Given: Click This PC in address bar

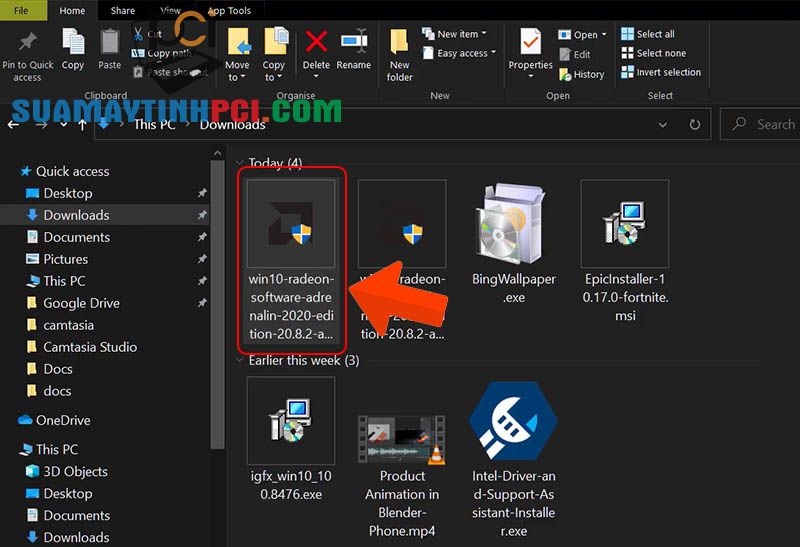Looking at the screenshot, I should tap(154, 125).
